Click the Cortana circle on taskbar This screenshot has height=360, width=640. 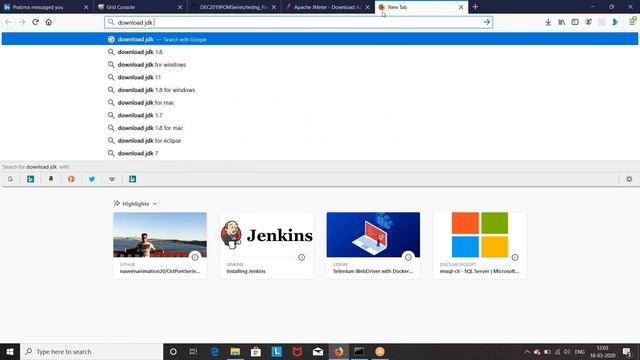click(x=173, y=351)
